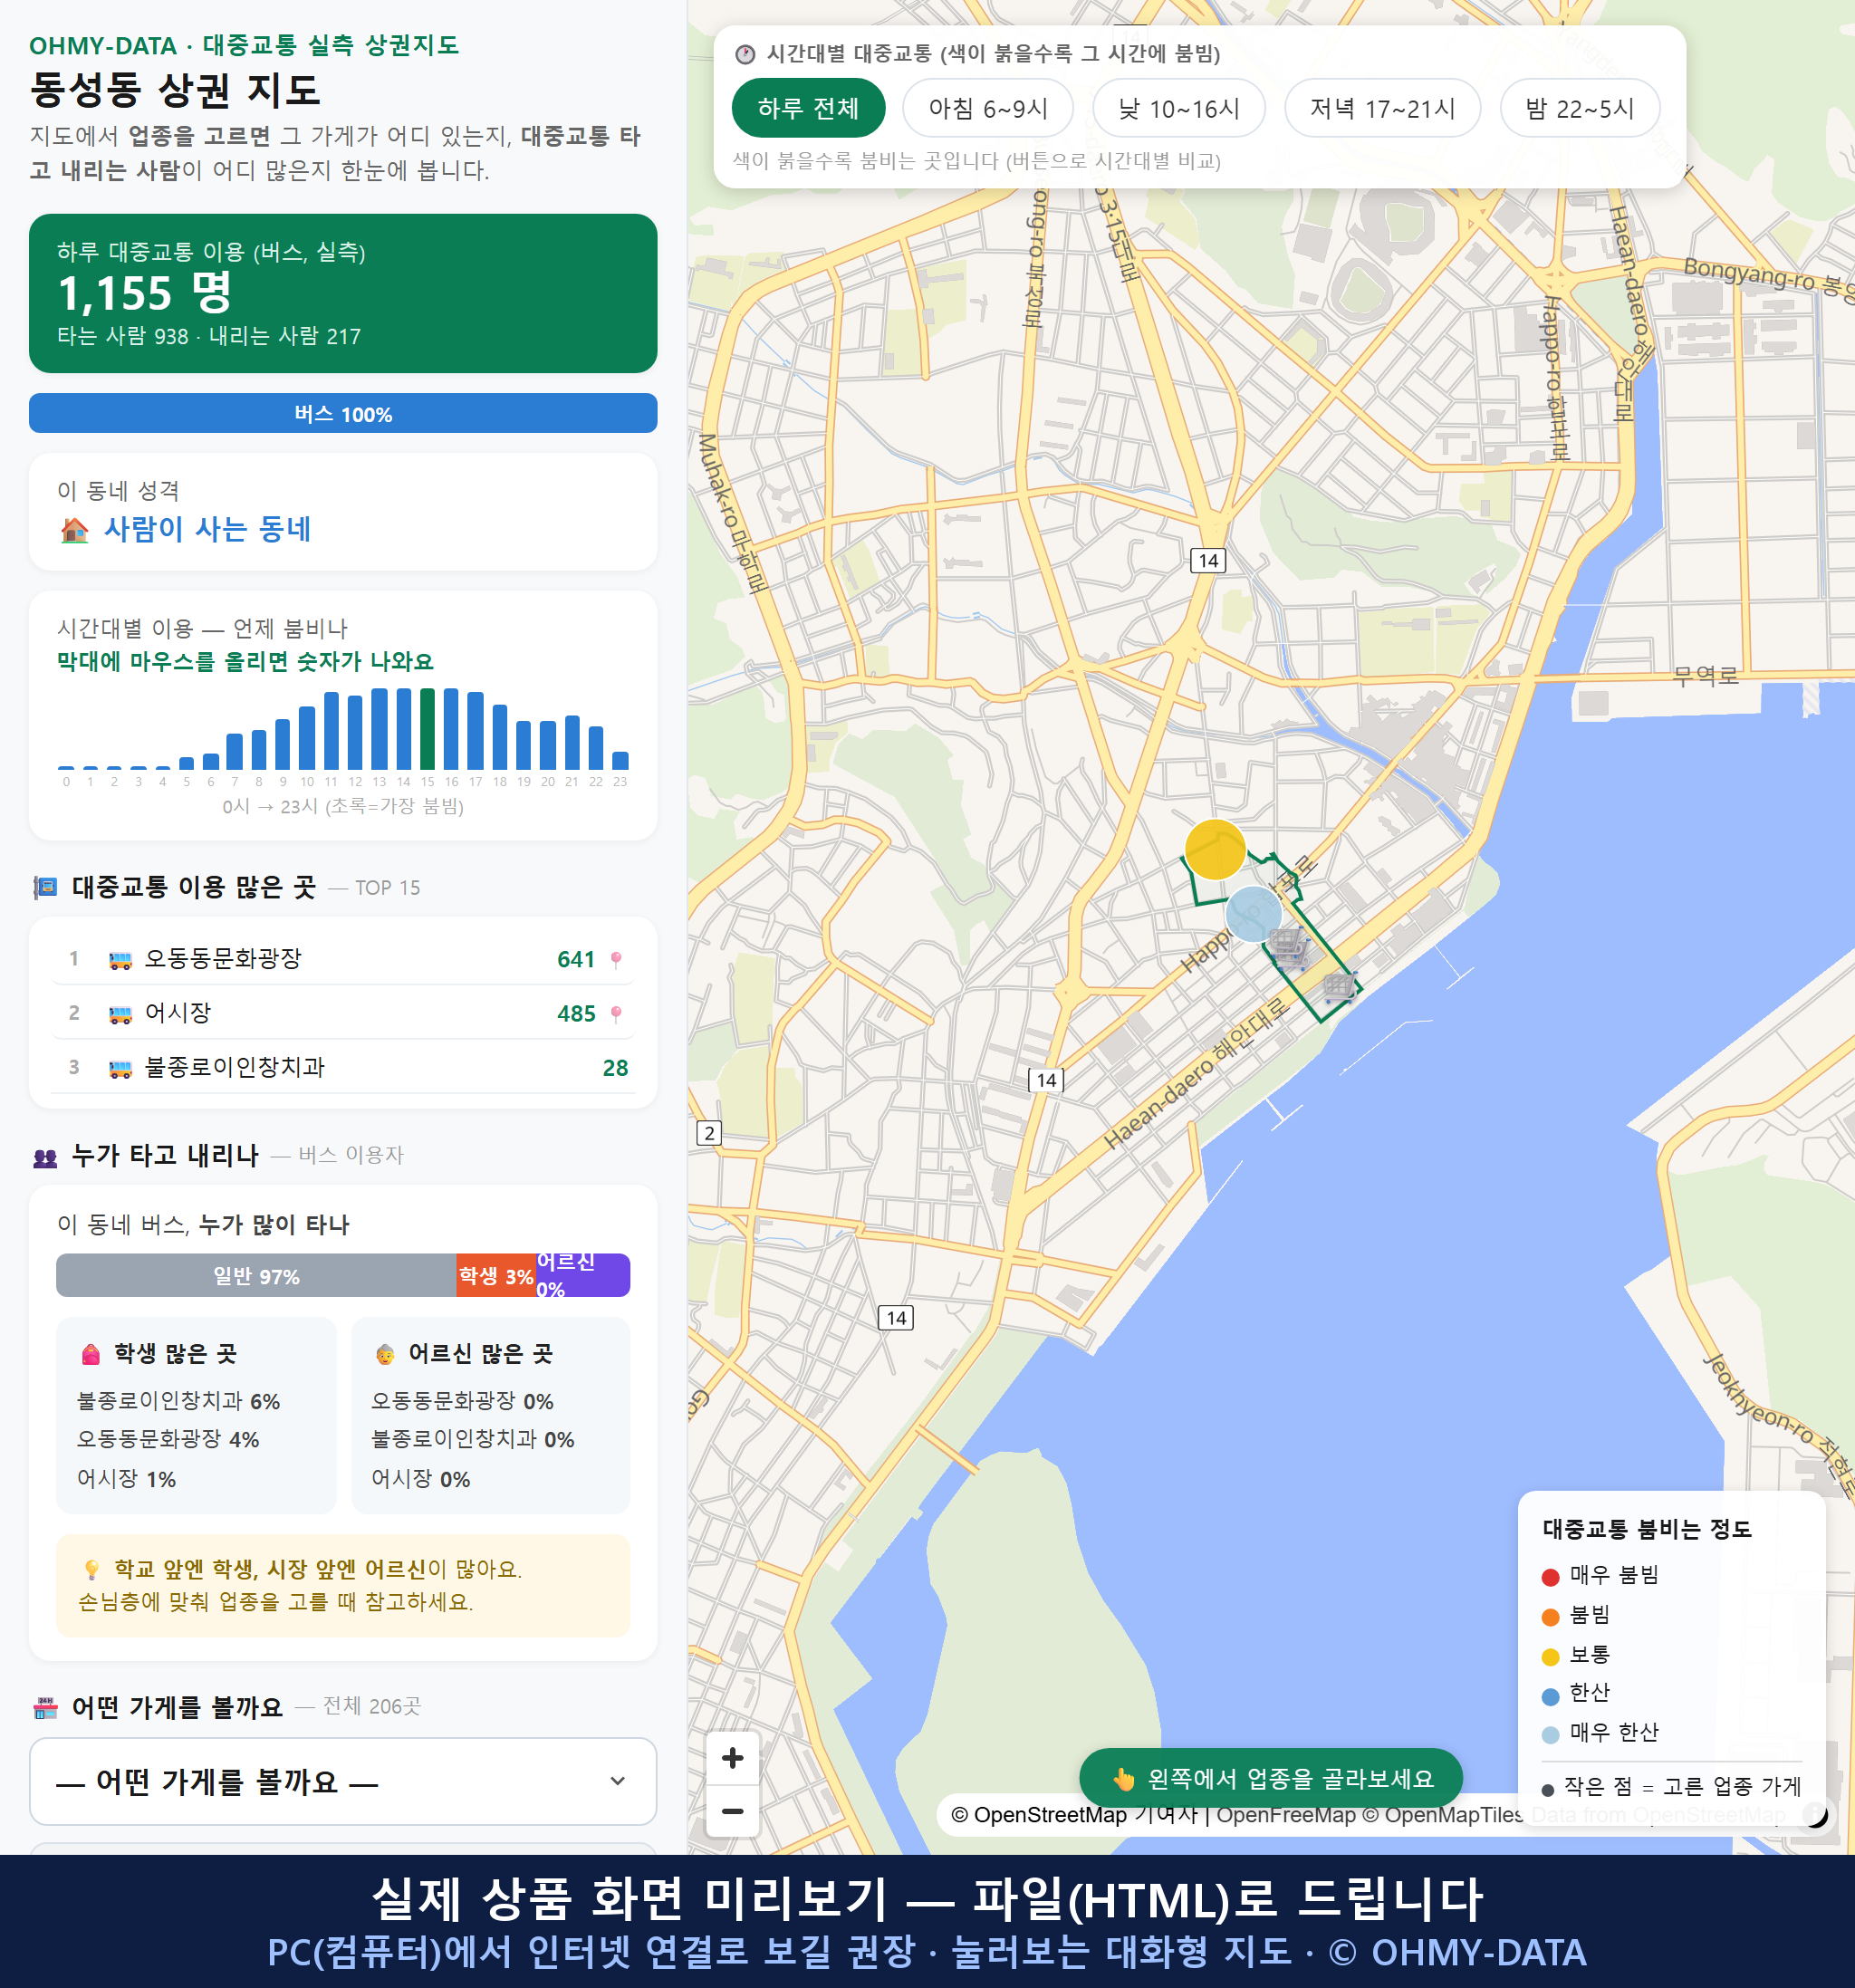Click the map info icon at bottom-right corner
1855x1988 pixels.
tap(1815, 1814)
